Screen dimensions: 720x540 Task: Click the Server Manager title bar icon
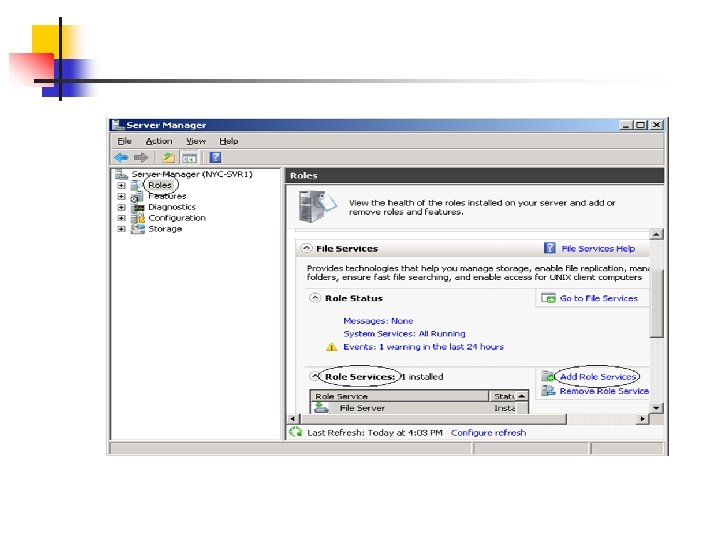click(118, 124)
